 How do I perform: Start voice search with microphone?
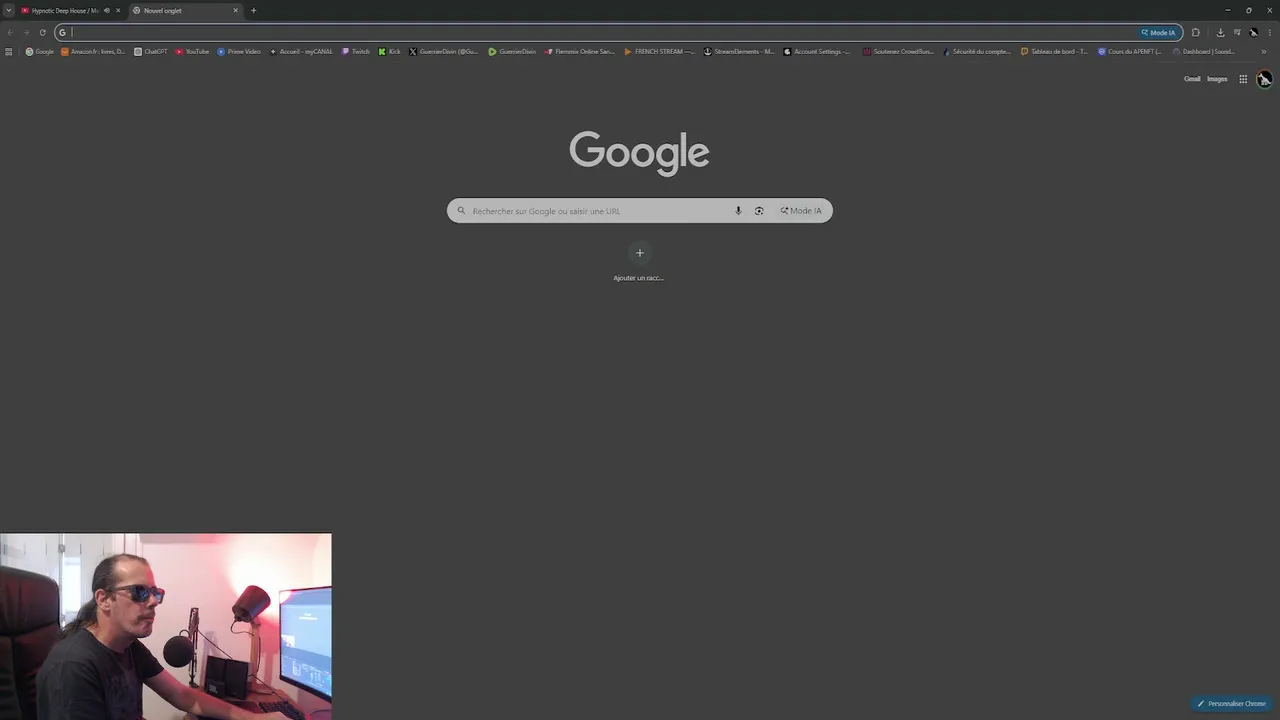click(738, 211)
